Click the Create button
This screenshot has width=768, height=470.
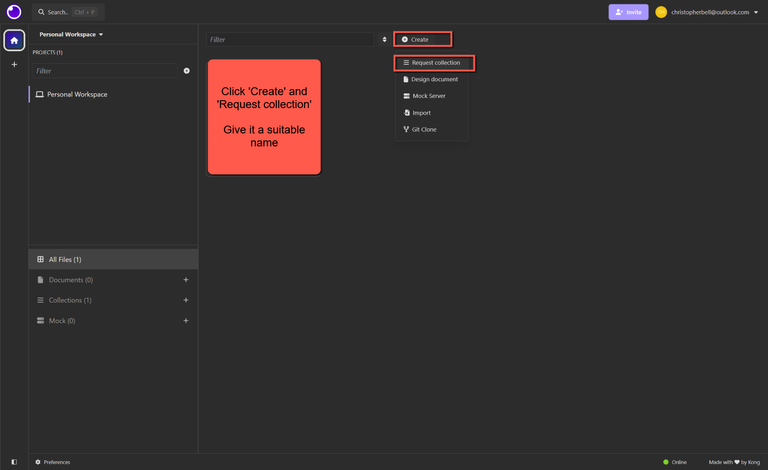pyautogui.click(x=422, y=40)
